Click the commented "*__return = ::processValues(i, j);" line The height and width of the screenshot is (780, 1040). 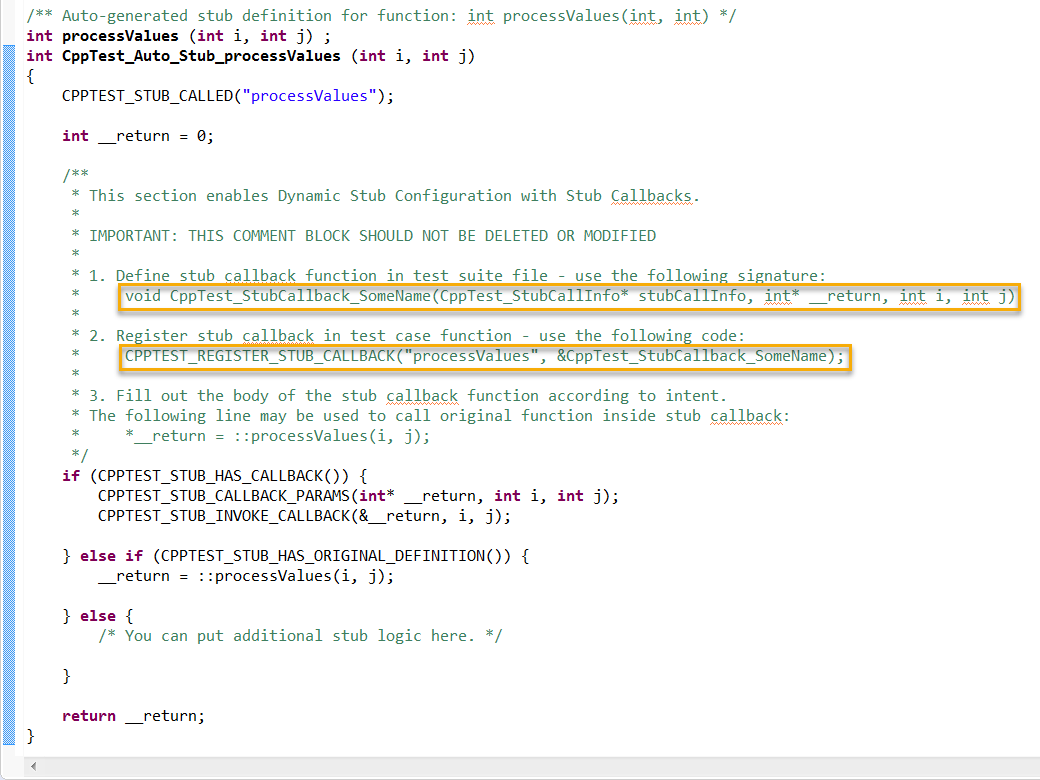(277, 436)
